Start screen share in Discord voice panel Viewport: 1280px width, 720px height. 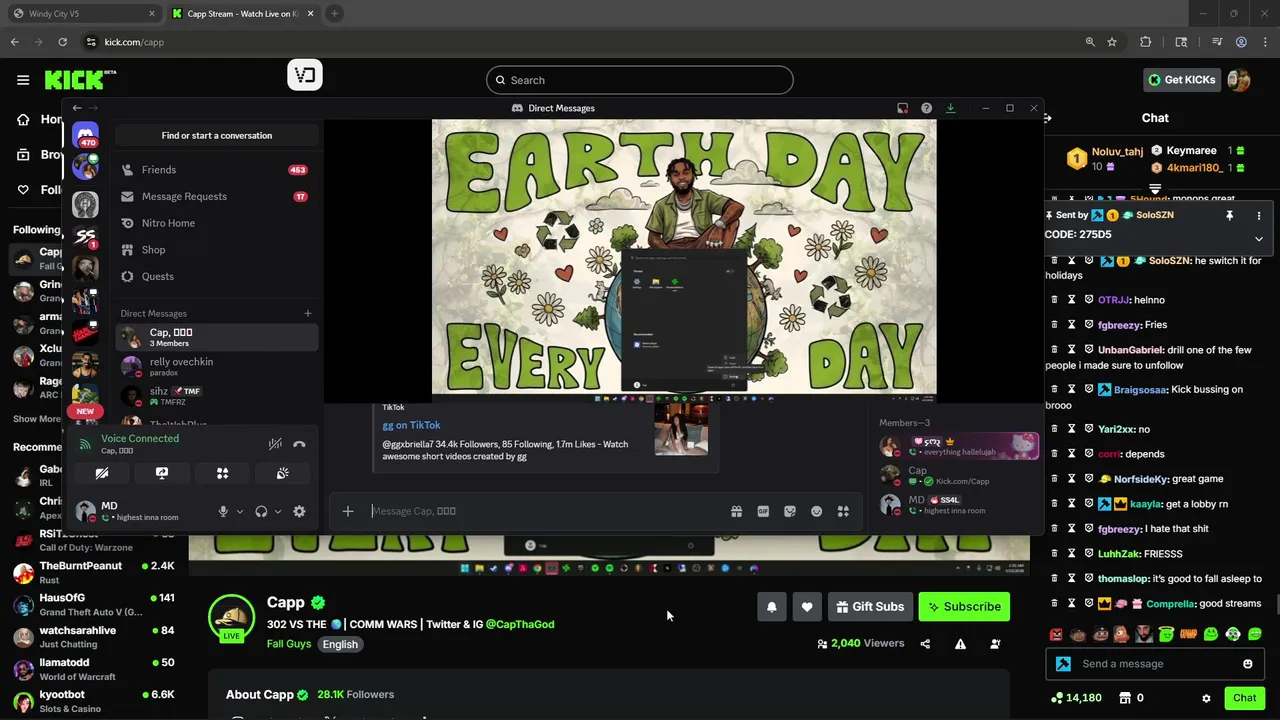click(x=162, y=473)
